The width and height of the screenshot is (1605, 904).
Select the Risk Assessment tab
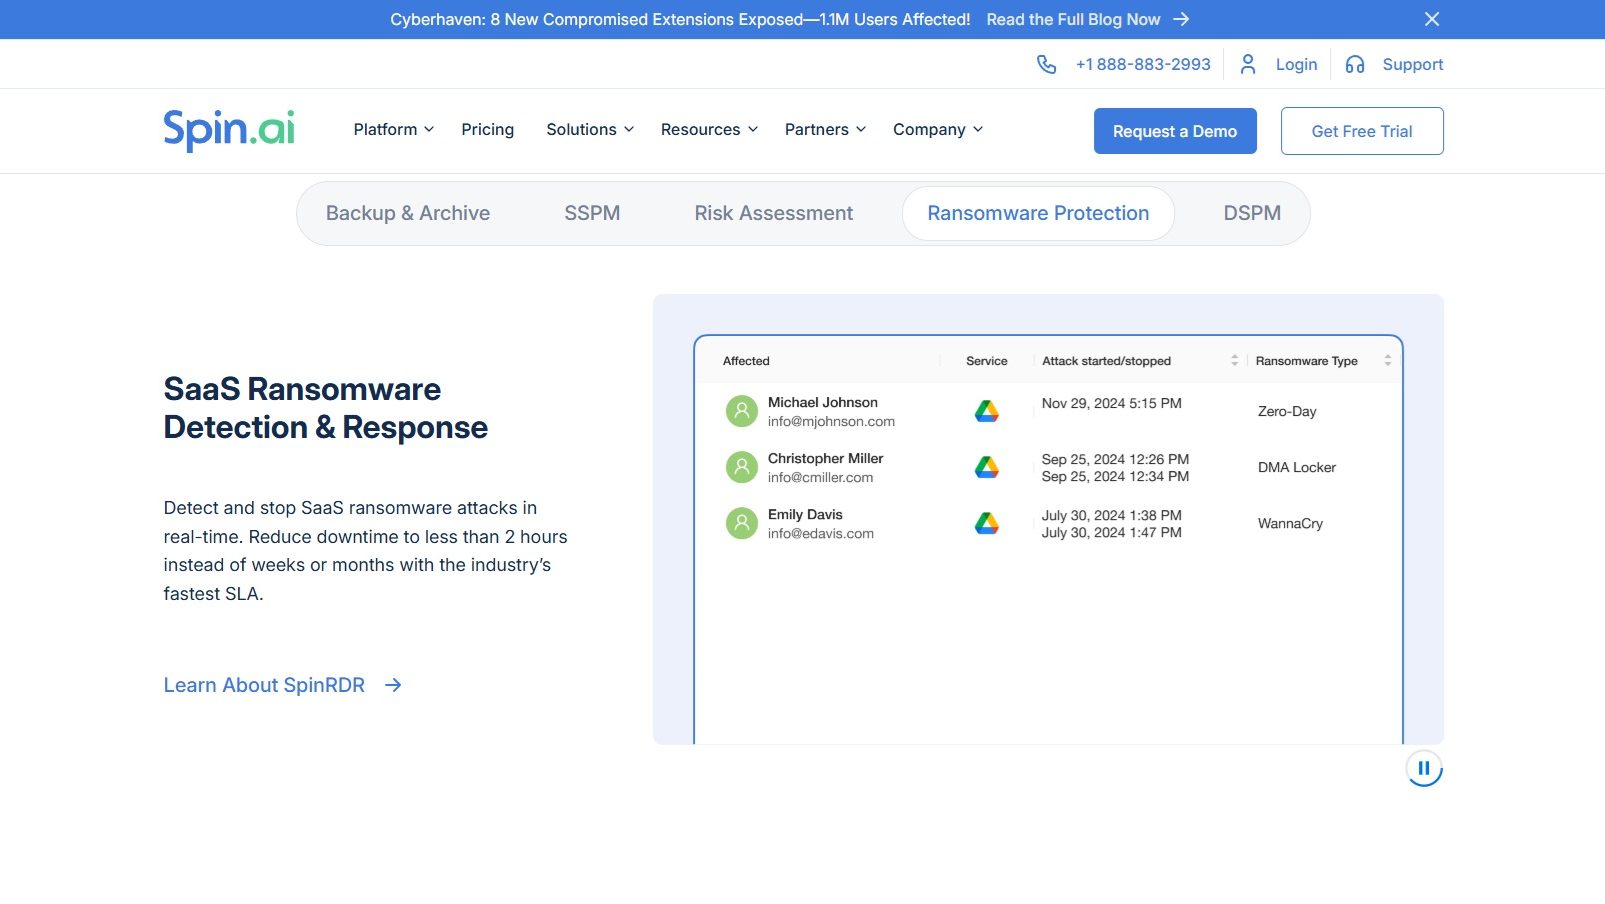pyautogui.click(x=773, y=213)
